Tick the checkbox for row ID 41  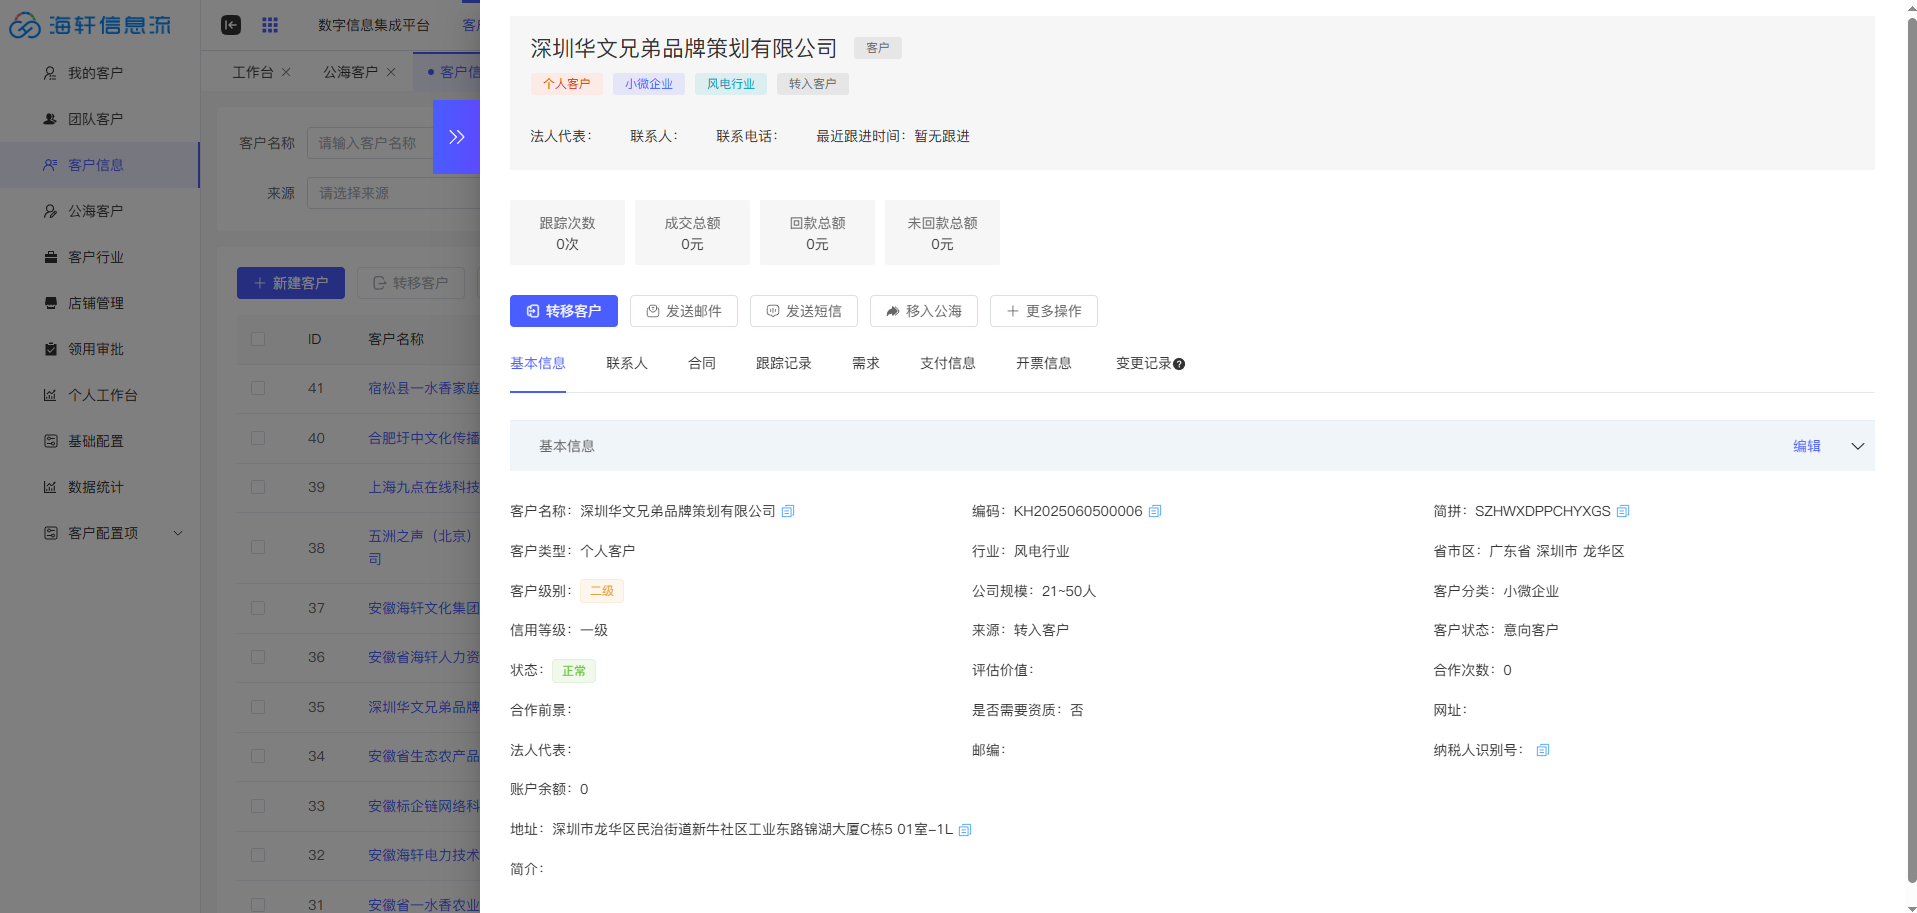pyautogui.click(x=258, y=388)
